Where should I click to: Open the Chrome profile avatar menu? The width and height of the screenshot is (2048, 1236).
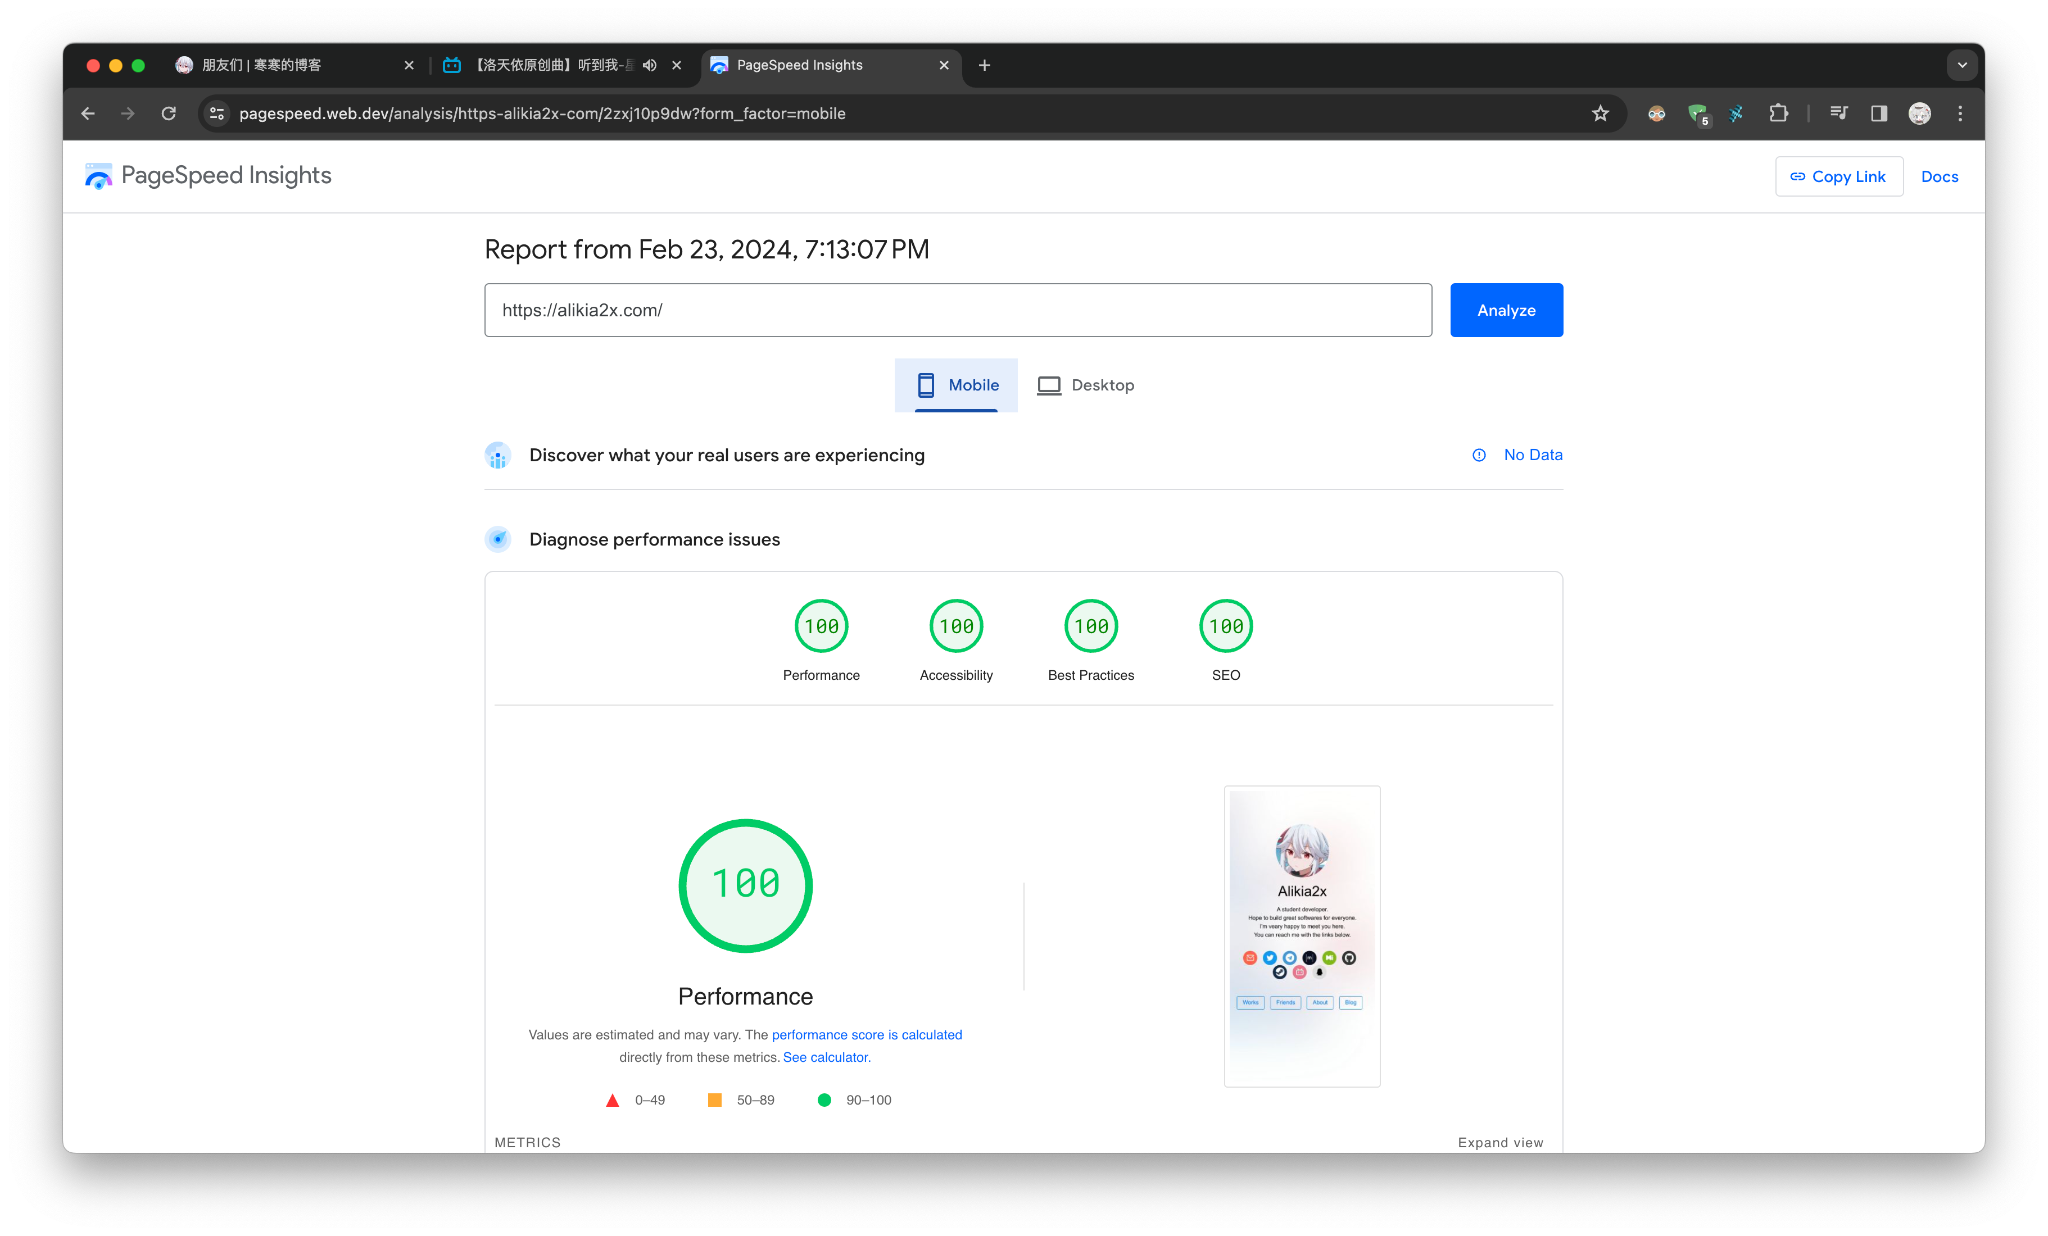[x=1920, y=114]
